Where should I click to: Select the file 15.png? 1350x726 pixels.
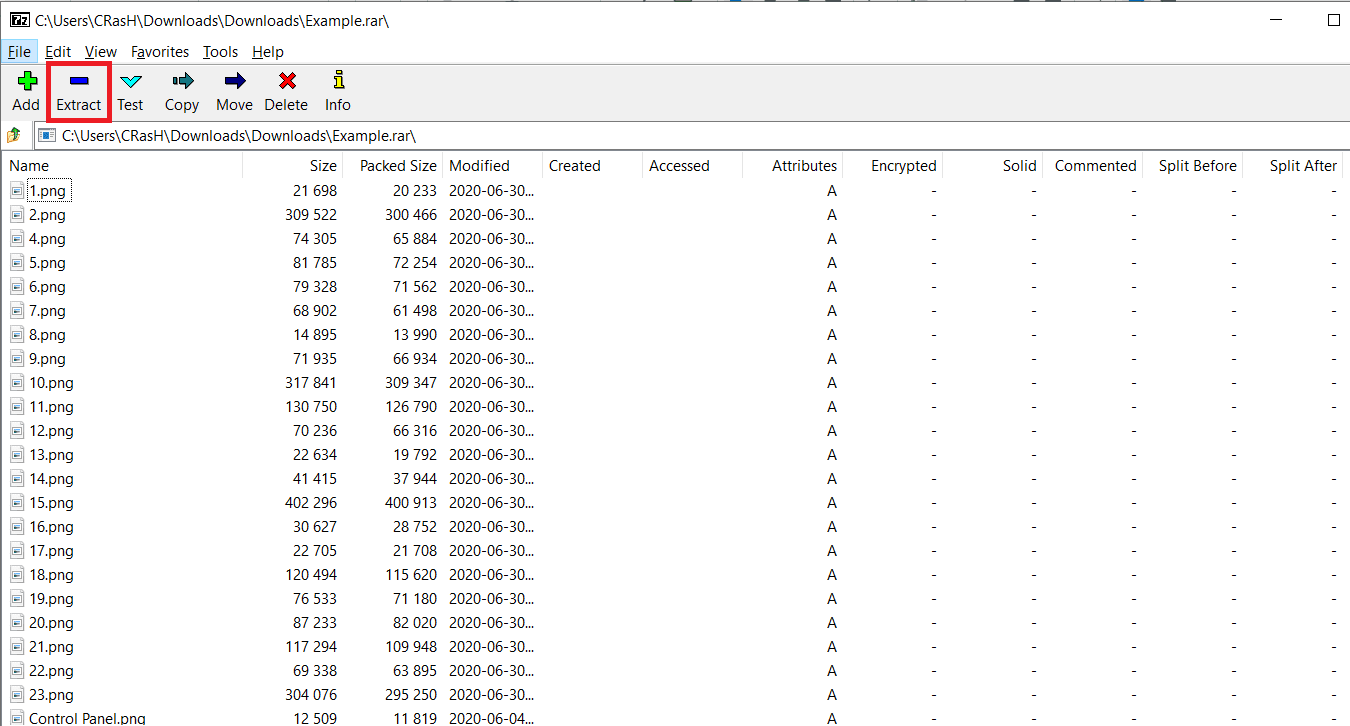coord(51,503)
